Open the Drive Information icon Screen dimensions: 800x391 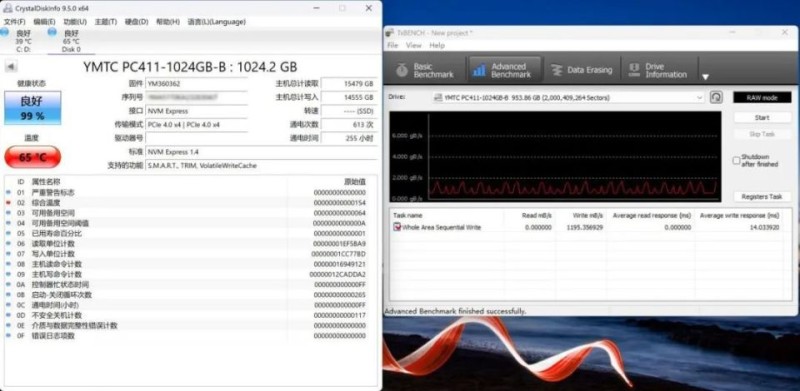pyautogui.click(x=634, y=70)
